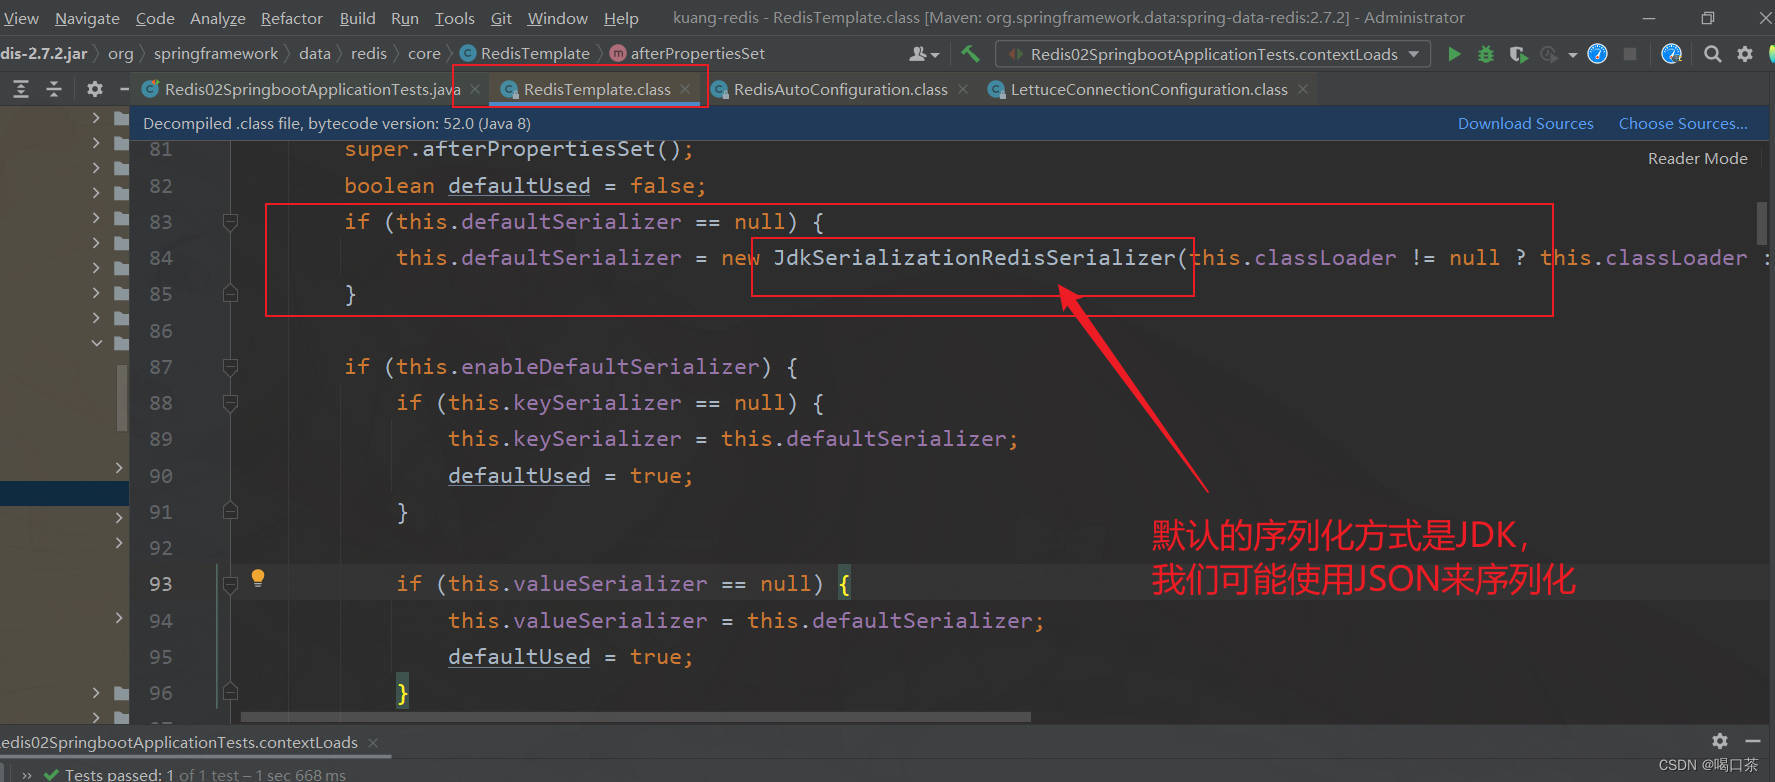Open the Analyze menu
1775x782 pixels.
point(218,18)
